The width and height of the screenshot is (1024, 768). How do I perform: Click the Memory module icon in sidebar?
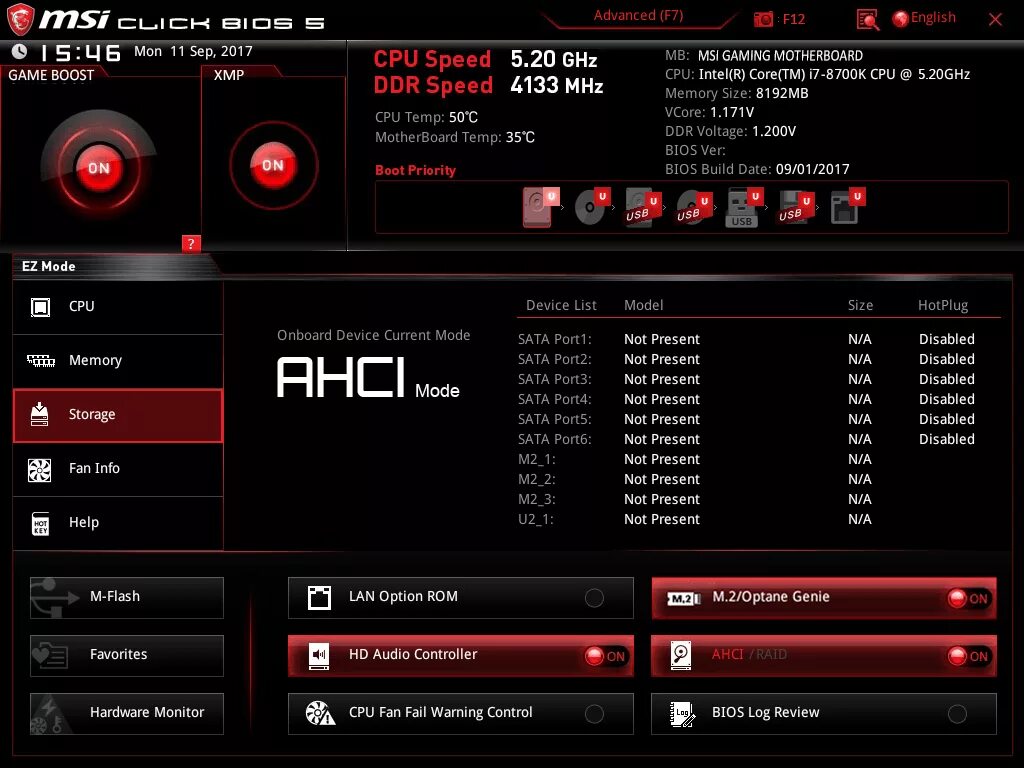40,360
